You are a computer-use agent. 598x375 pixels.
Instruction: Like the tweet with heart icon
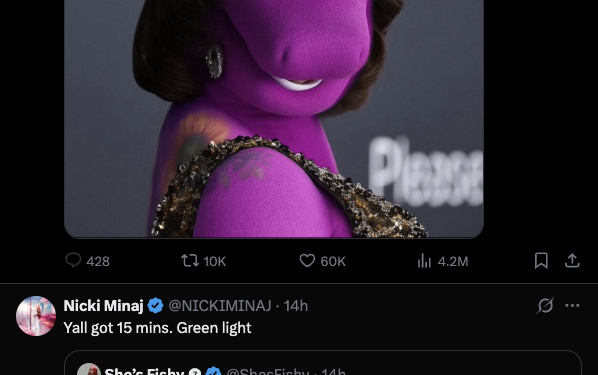(x=307, y=261)
